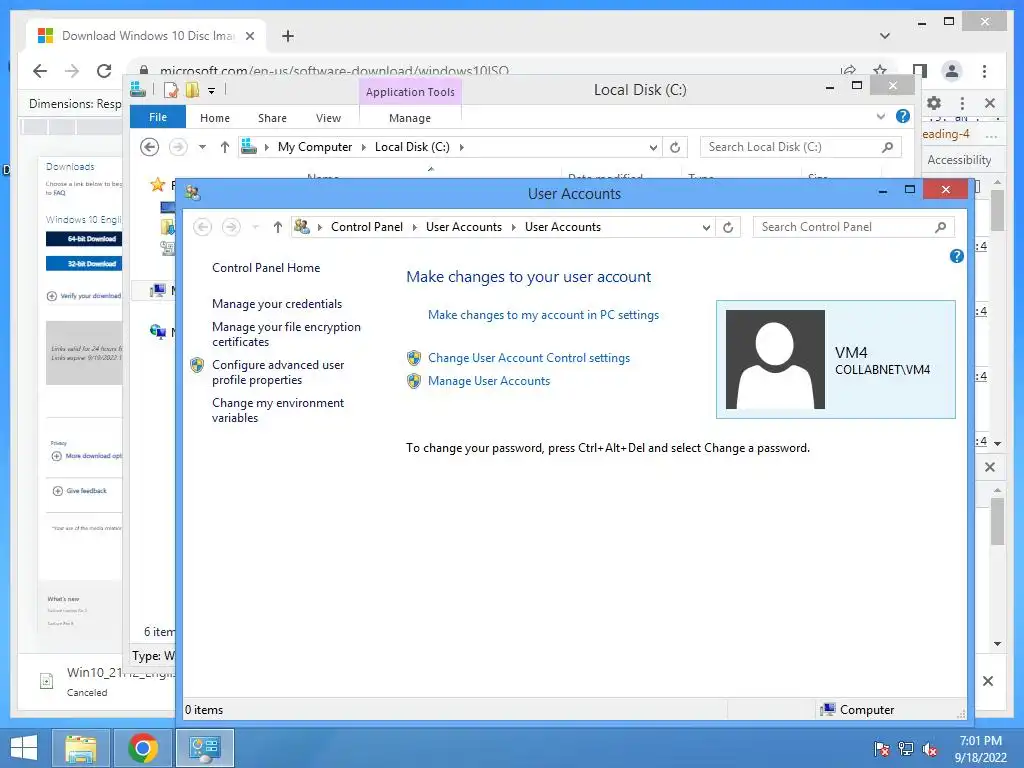Open Manage your file encryption certificates
Viewport: 1024px width, 768px height.
[286, 334]
